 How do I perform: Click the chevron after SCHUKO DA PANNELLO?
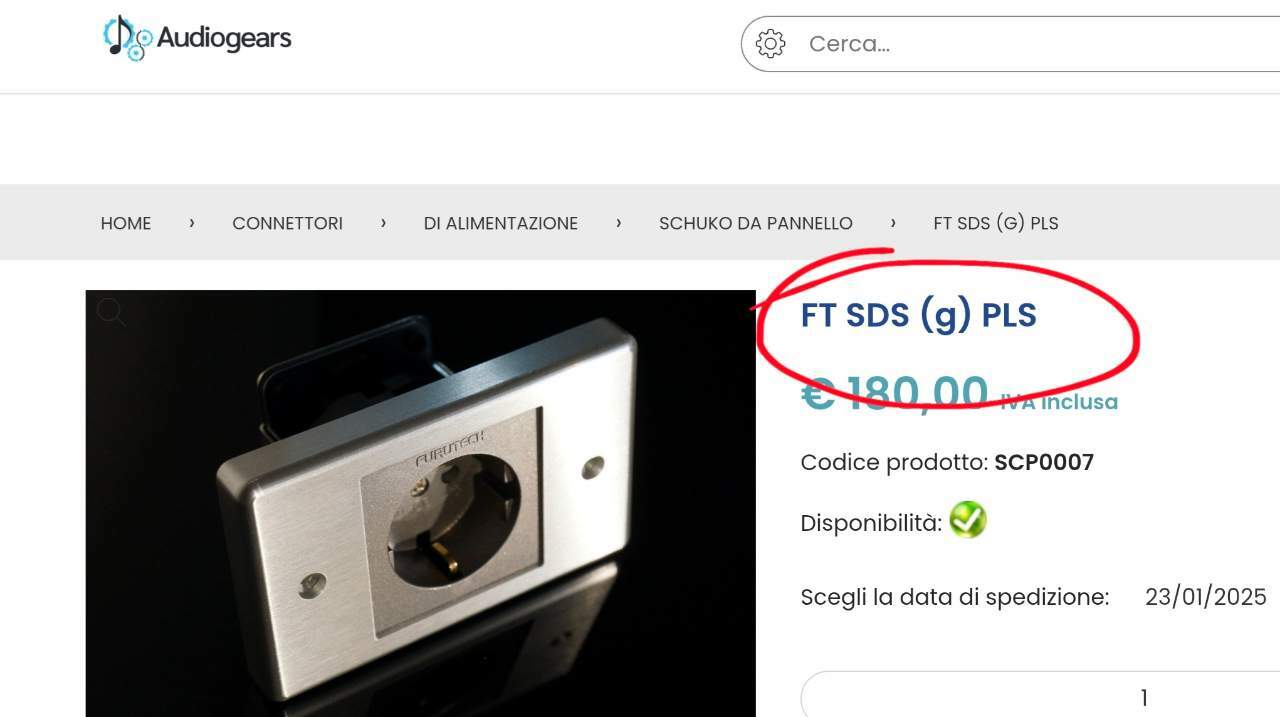point(893,222)
